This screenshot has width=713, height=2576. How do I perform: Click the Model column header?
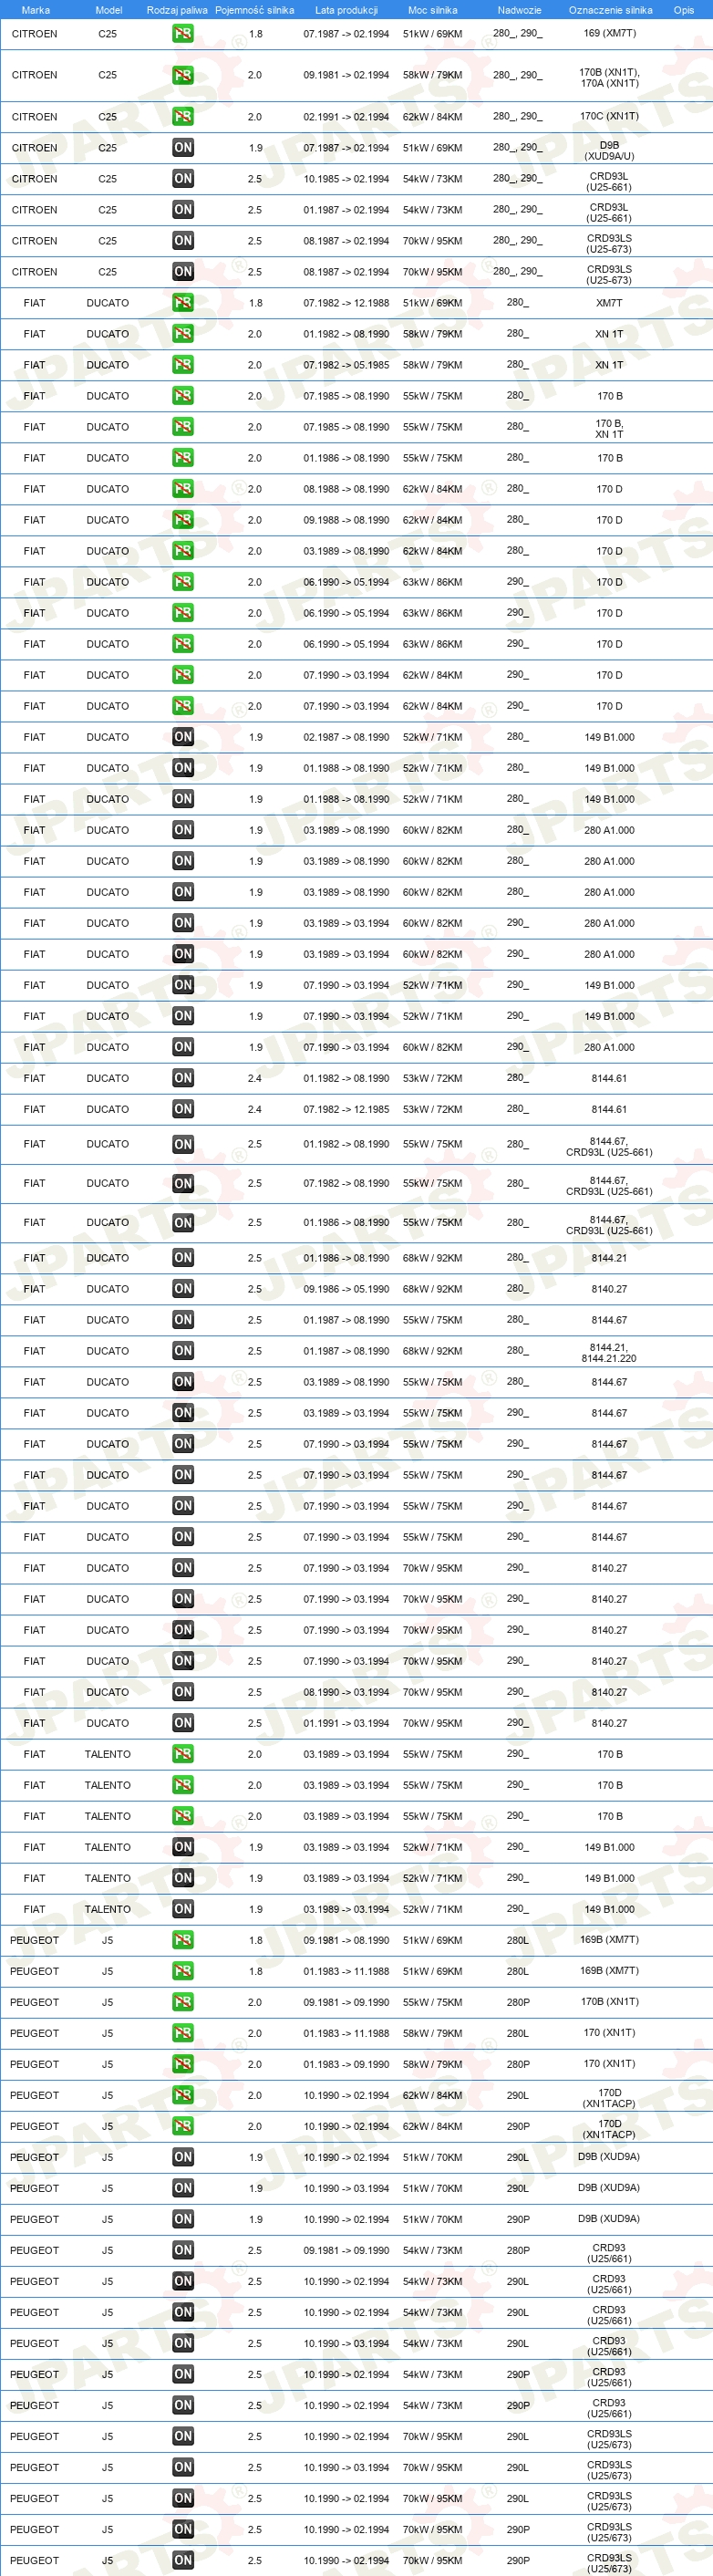pyautogui.click(x=108, y=10)
